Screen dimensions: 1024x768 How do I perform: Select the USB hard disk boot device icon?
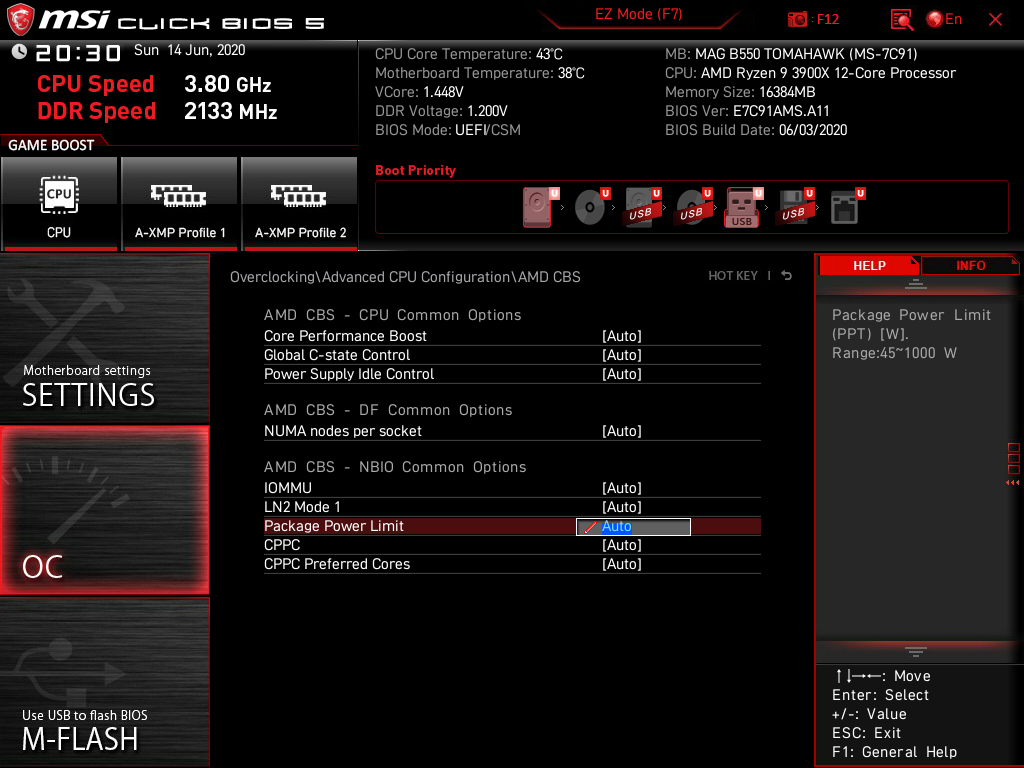coord(641,207)
